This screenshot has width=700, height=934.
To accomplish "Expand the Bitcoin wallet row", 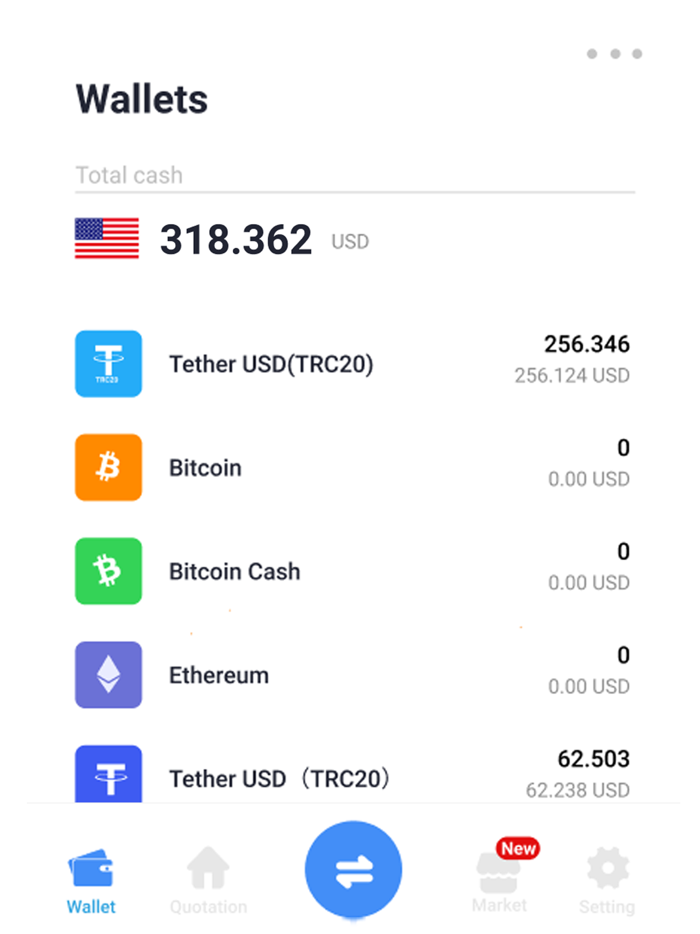I will (x=350, y=467).
